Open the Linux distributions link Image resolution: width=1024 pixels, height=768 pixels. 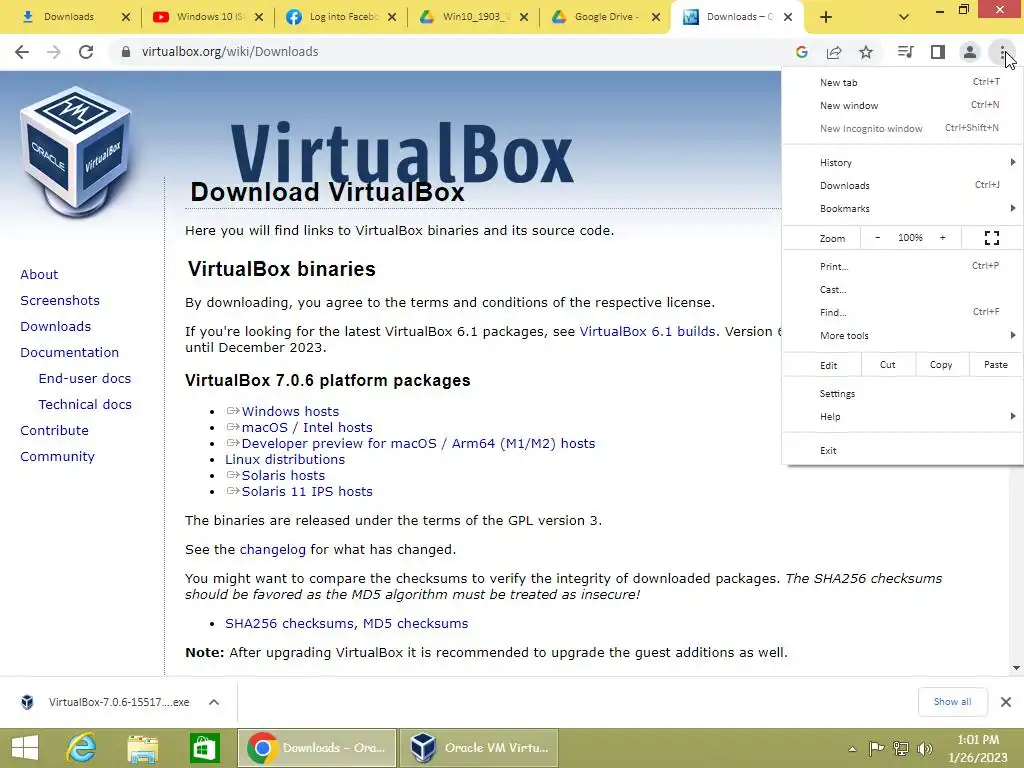pos(285,459)
